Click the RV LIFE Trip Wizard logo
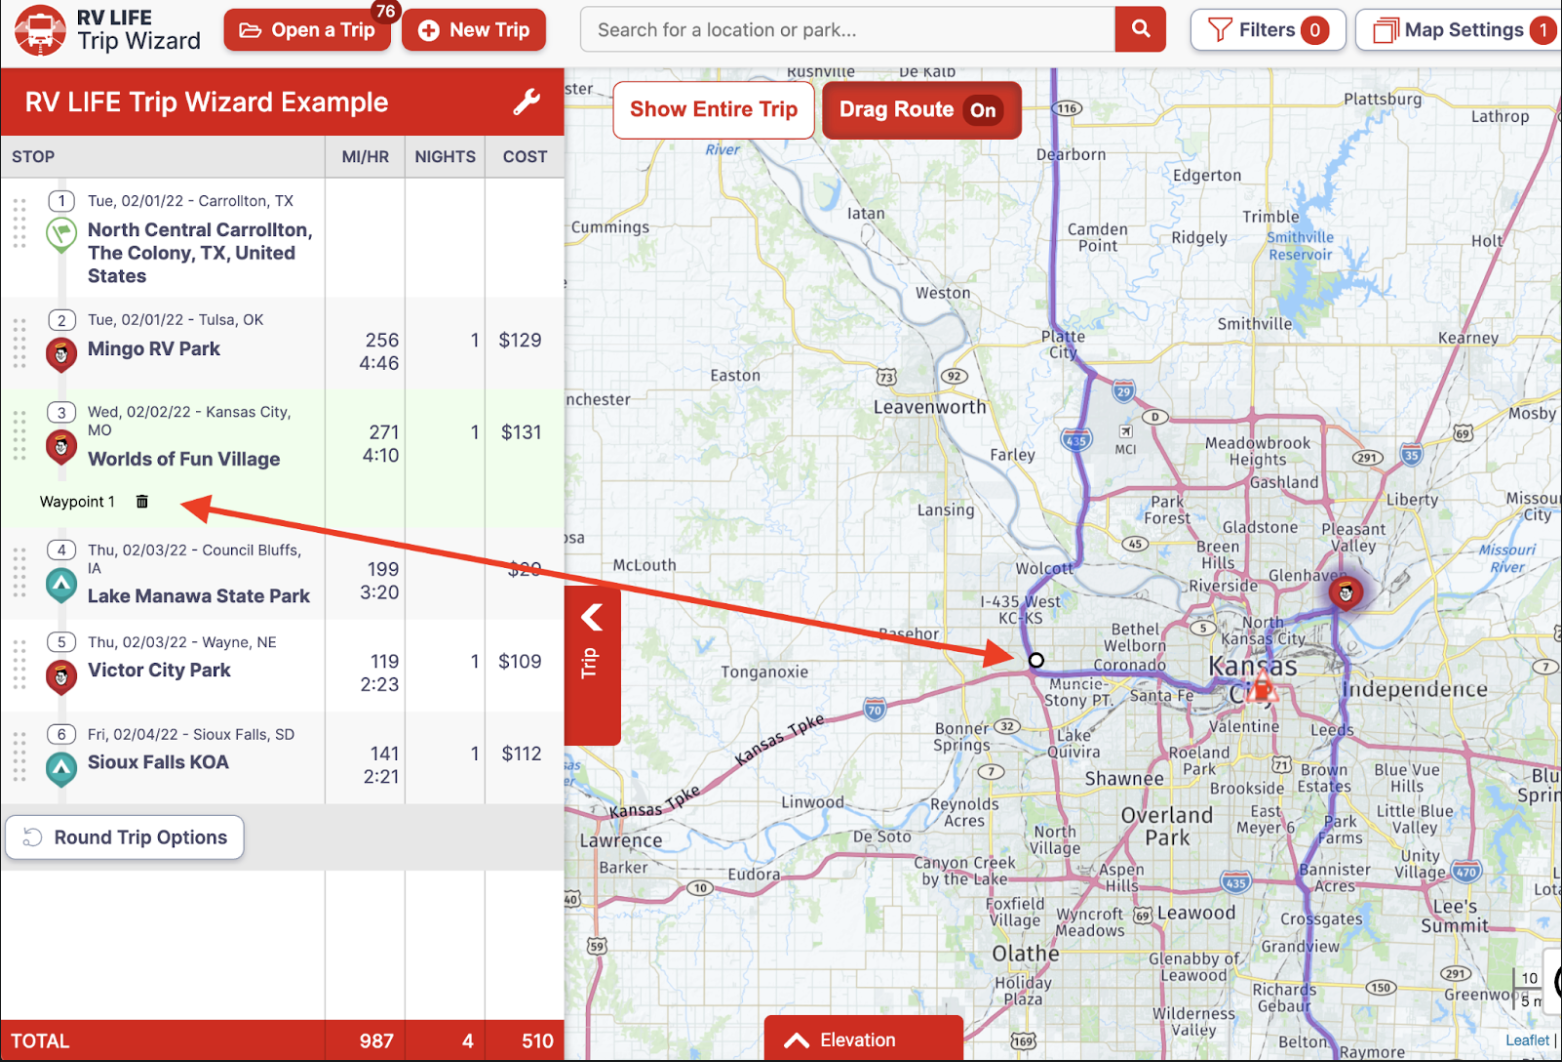This screenshot has height=1062, width=1562. pos(107,29)
